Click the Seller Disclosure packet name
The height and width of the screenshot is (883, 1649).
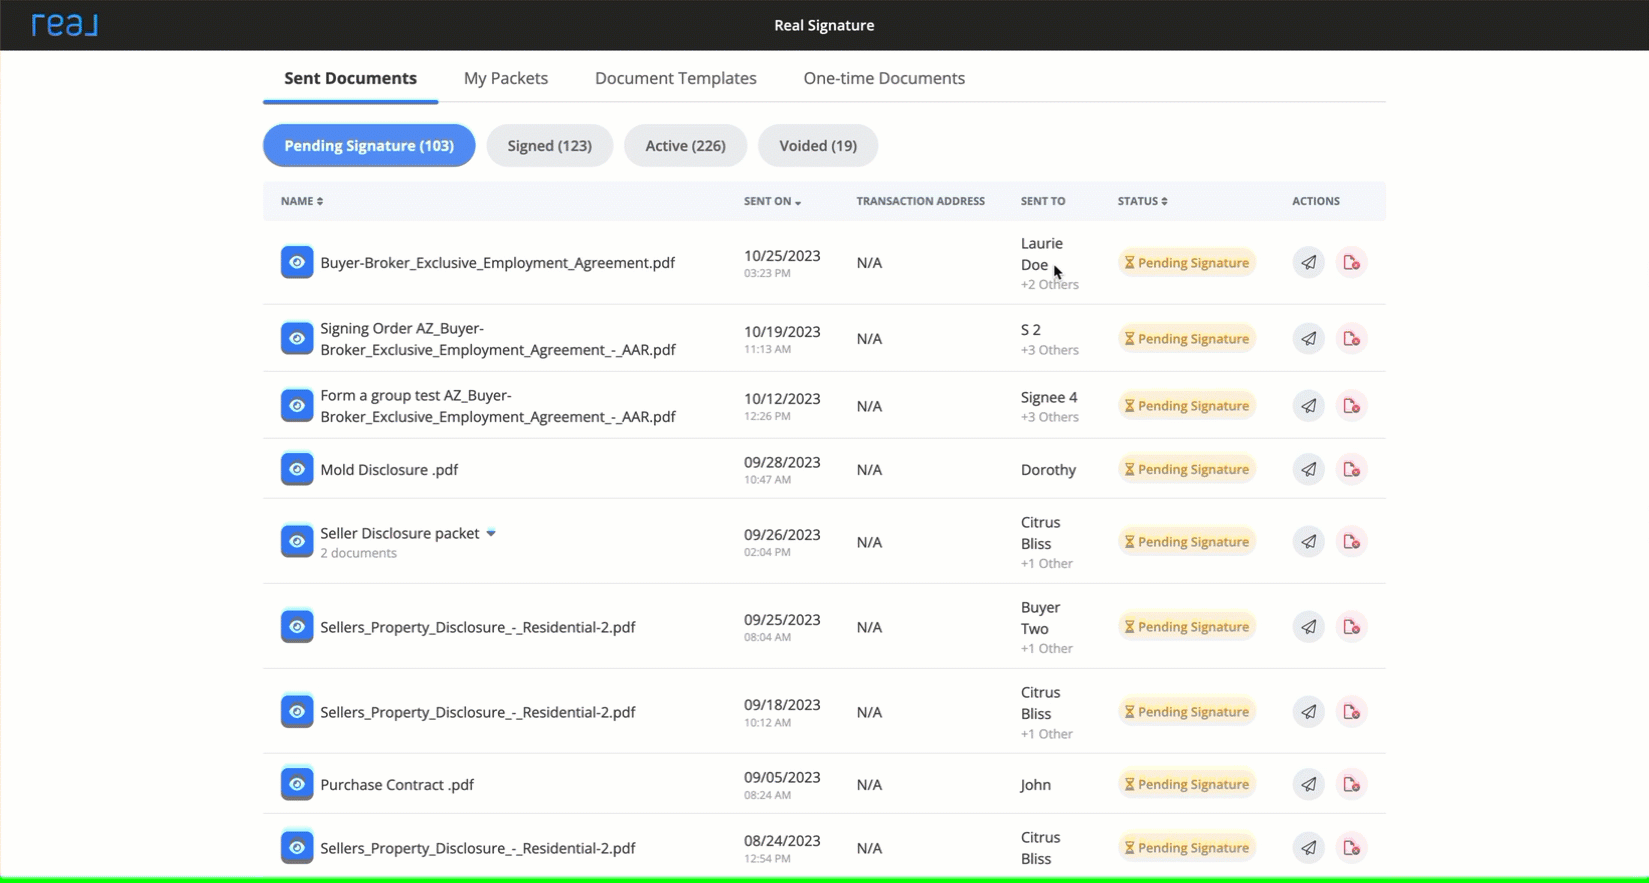coord(400,534)
